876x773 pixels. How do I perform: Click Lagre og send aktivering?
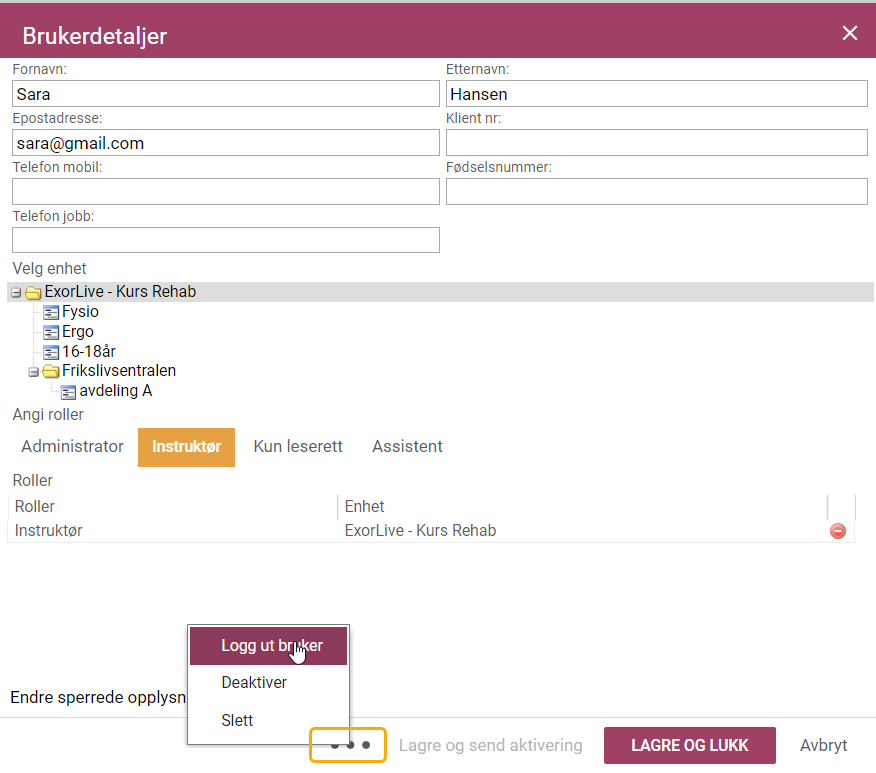pyautogui.click(x=491, y=746)
